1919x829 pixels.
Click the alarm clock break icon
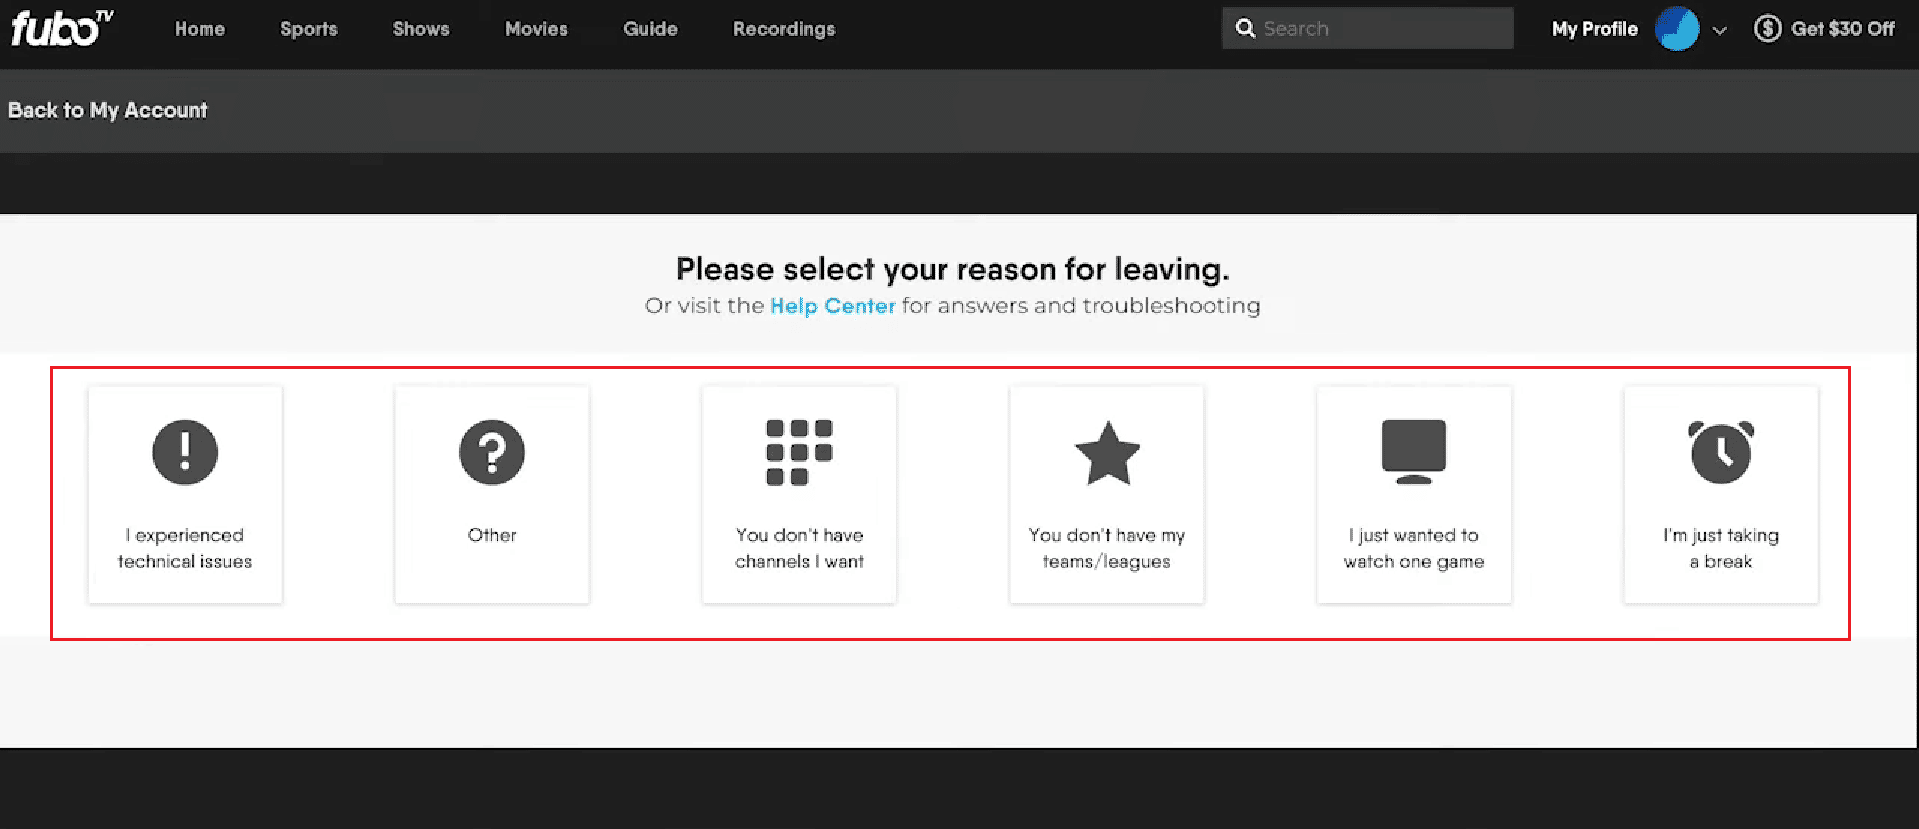pos(1721,452)
